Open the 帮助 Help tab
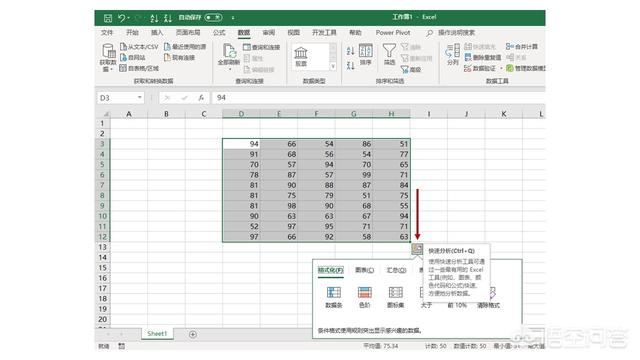Screen dimensions: 640x360 (x=355, y=33)
